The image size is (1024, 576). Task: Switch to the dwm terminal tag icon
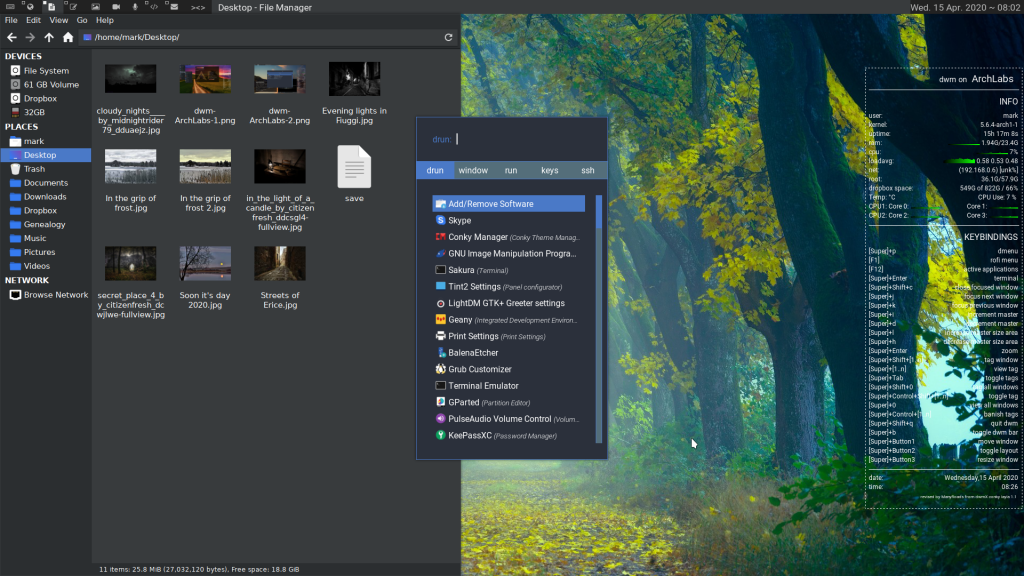[x=10, y=7]
